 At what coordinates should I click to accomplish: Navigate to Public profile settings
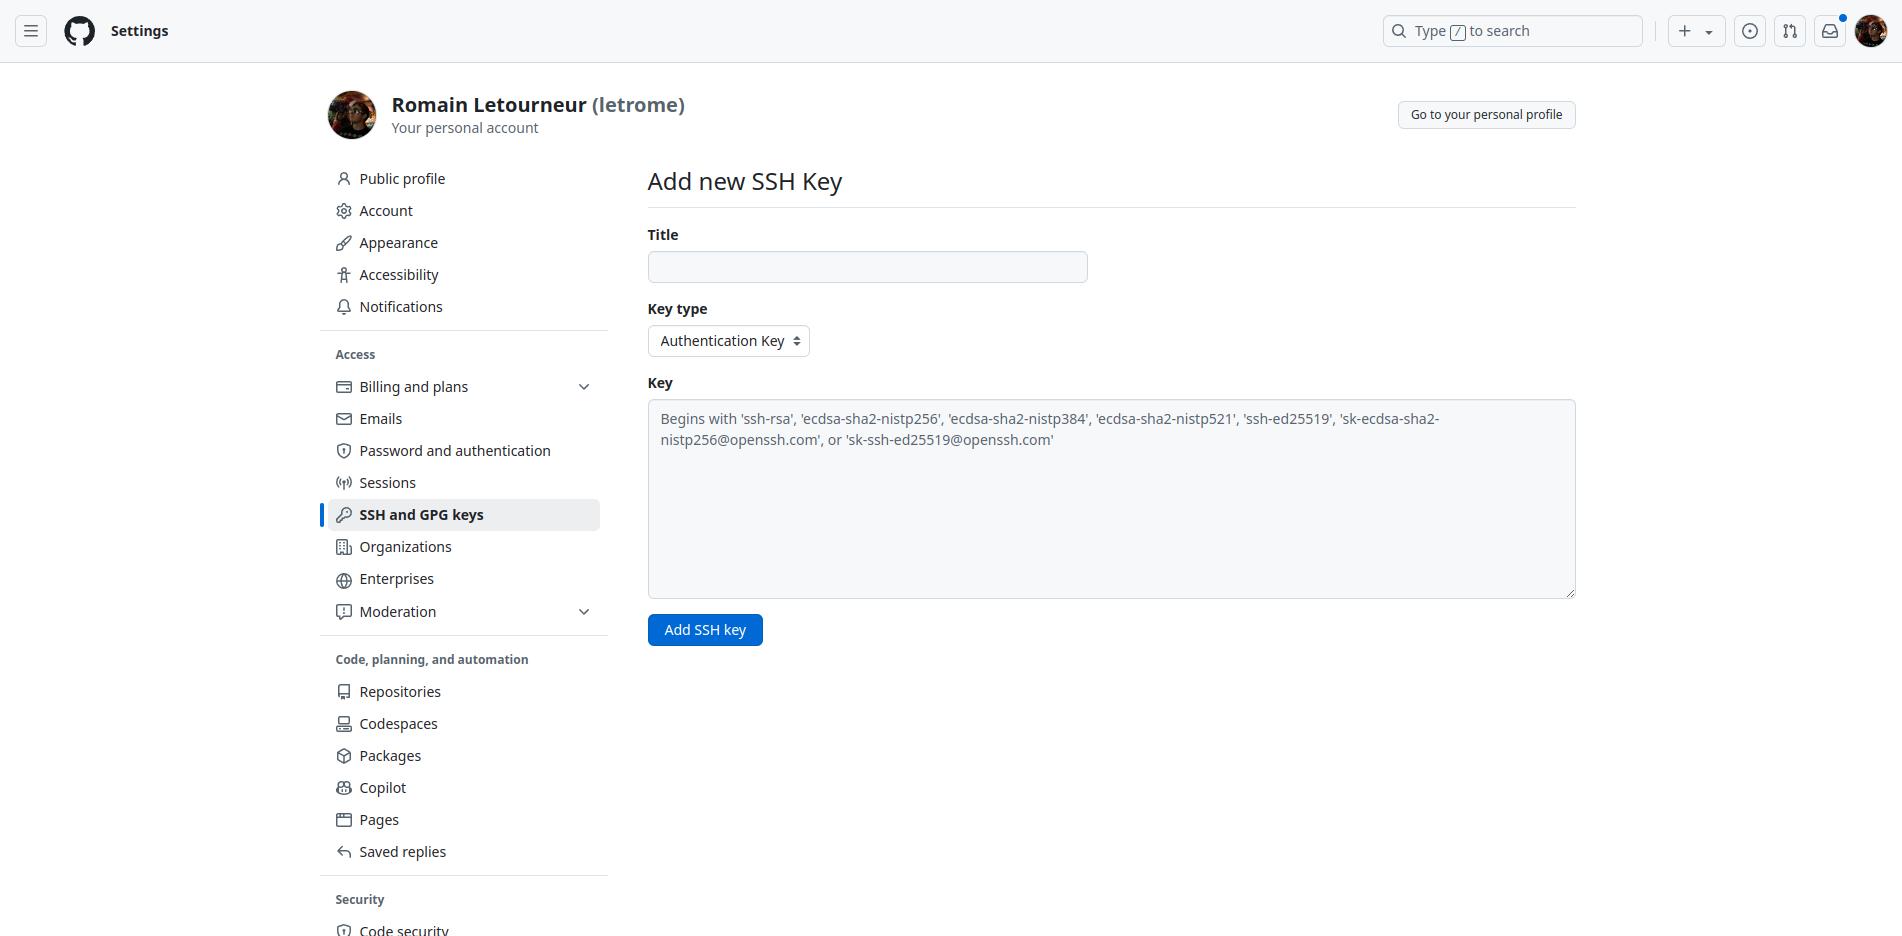tap(402, 178)
